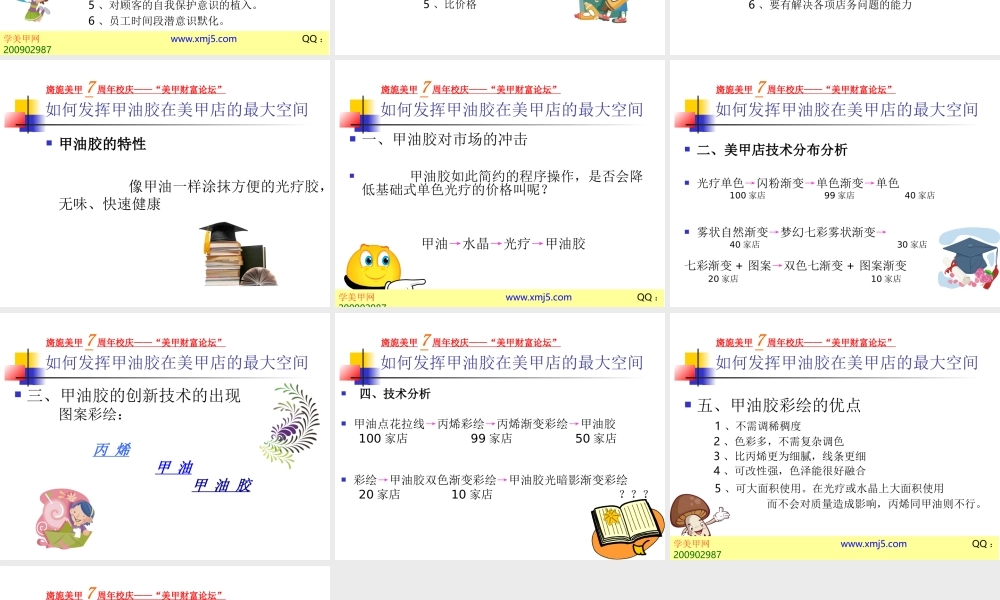Click the heading 三、甲油胶的创新技术的出现
The height and width of the screenshot is (600, 1000).
click(x=134, y=395)
